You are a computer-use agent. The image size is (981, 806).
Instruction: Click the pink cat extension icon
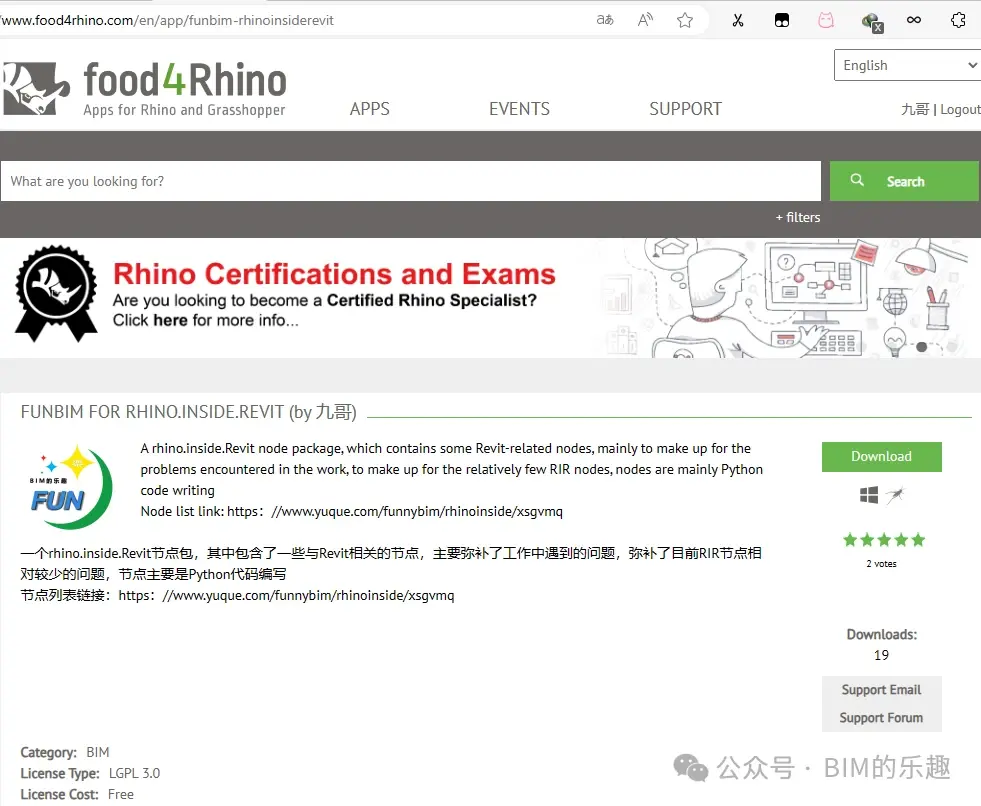pos(826,19)
